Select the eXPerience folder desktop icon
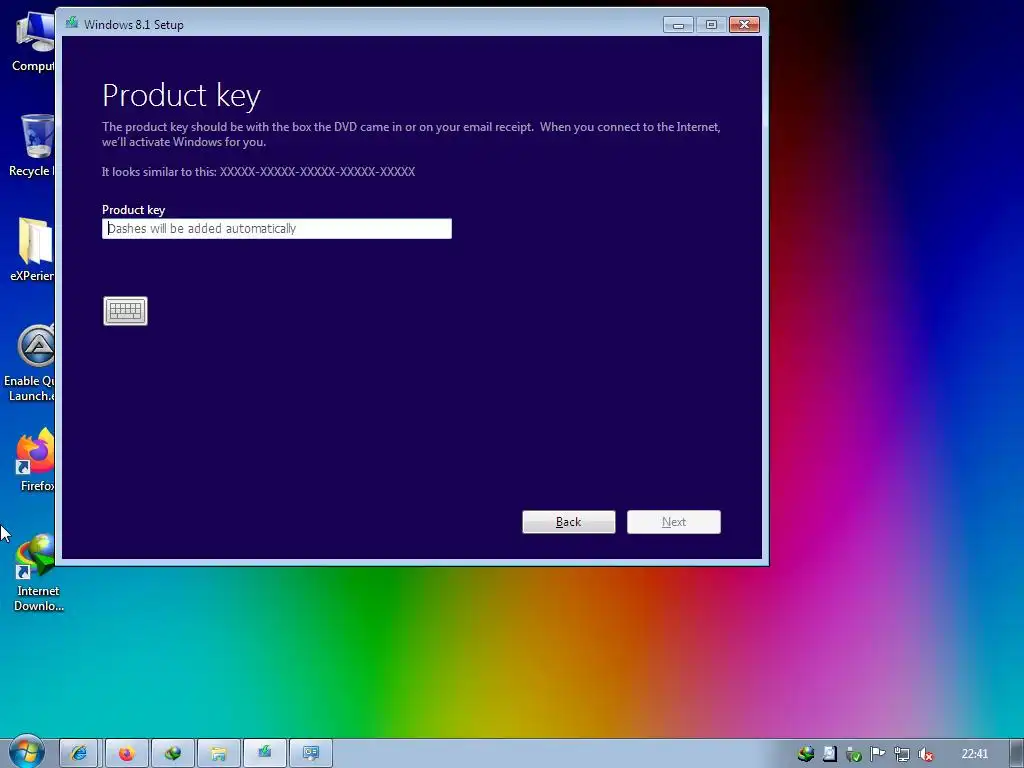 [33, 249]
